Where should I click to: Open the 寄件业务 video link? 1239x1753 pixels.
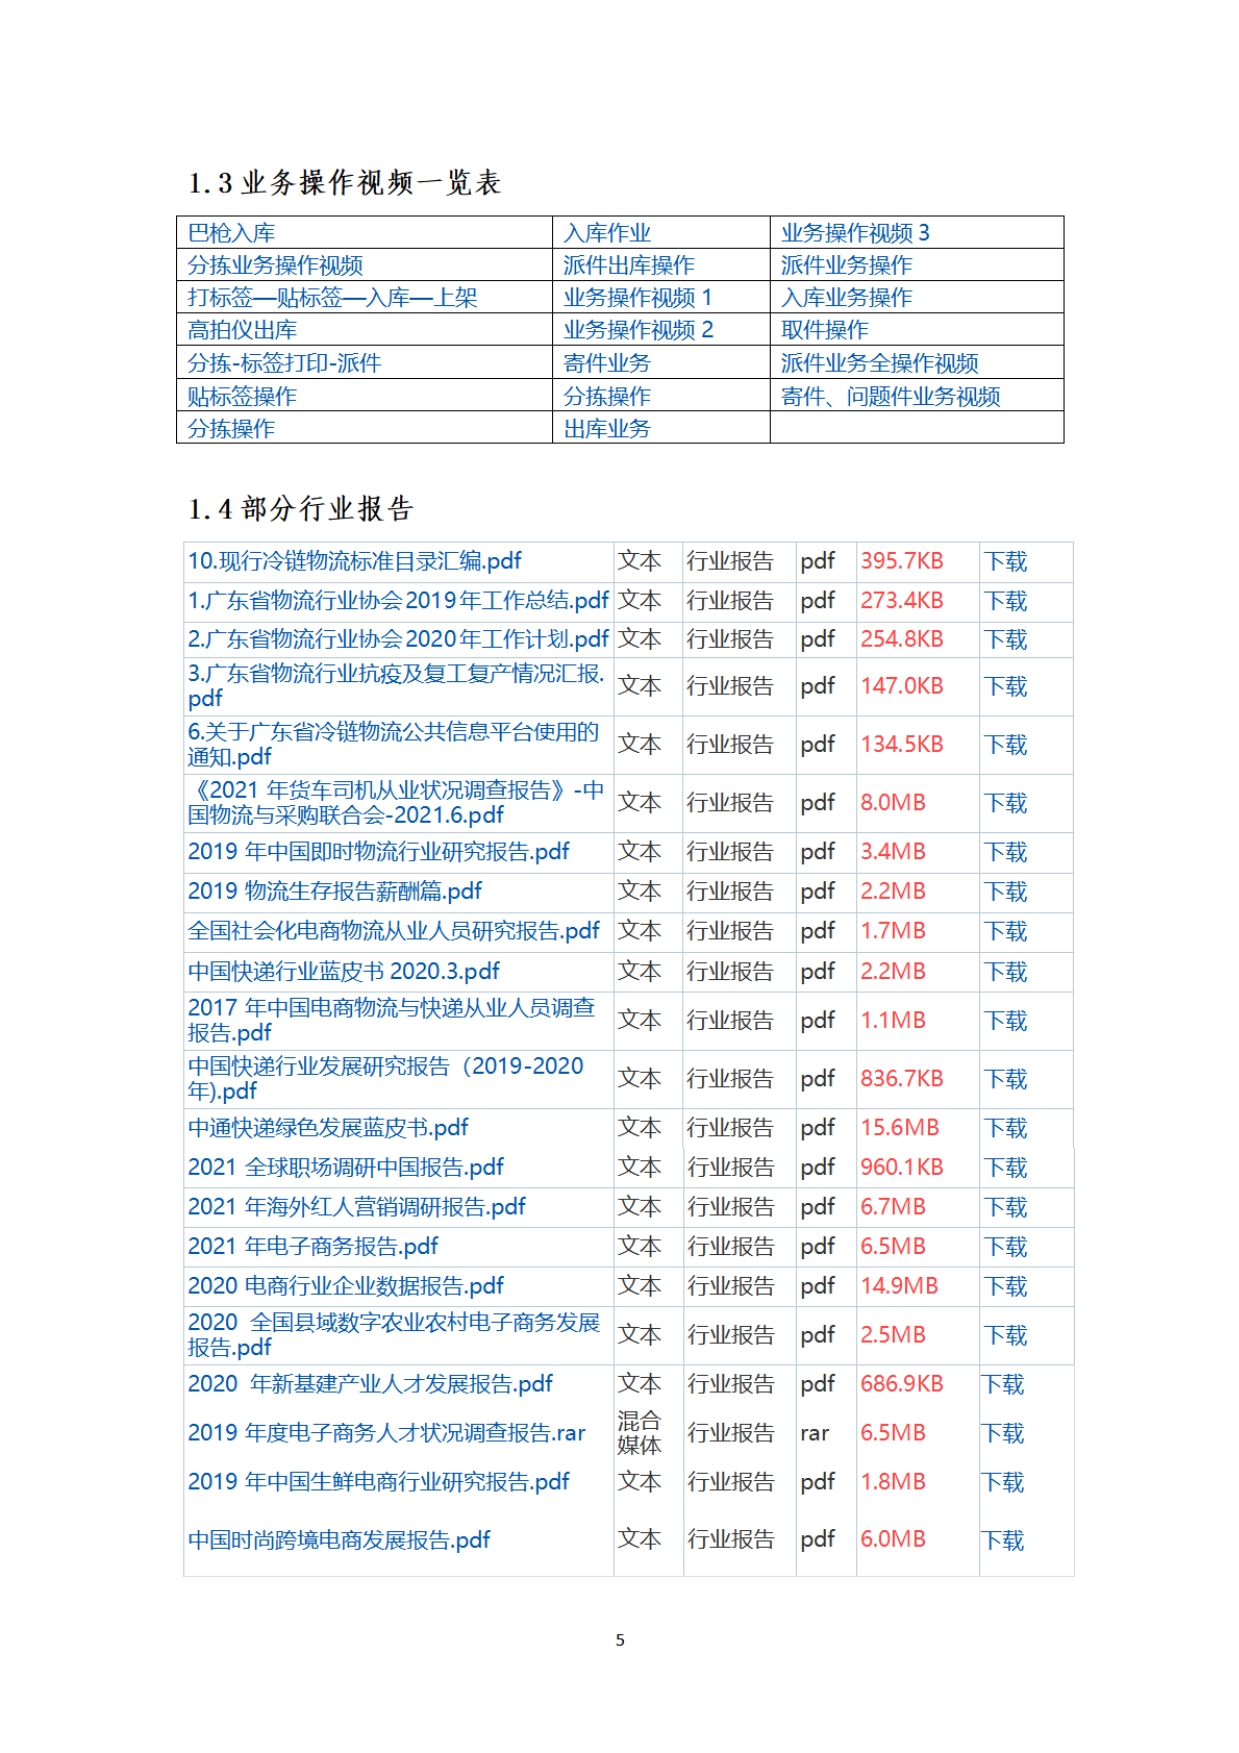607,363
